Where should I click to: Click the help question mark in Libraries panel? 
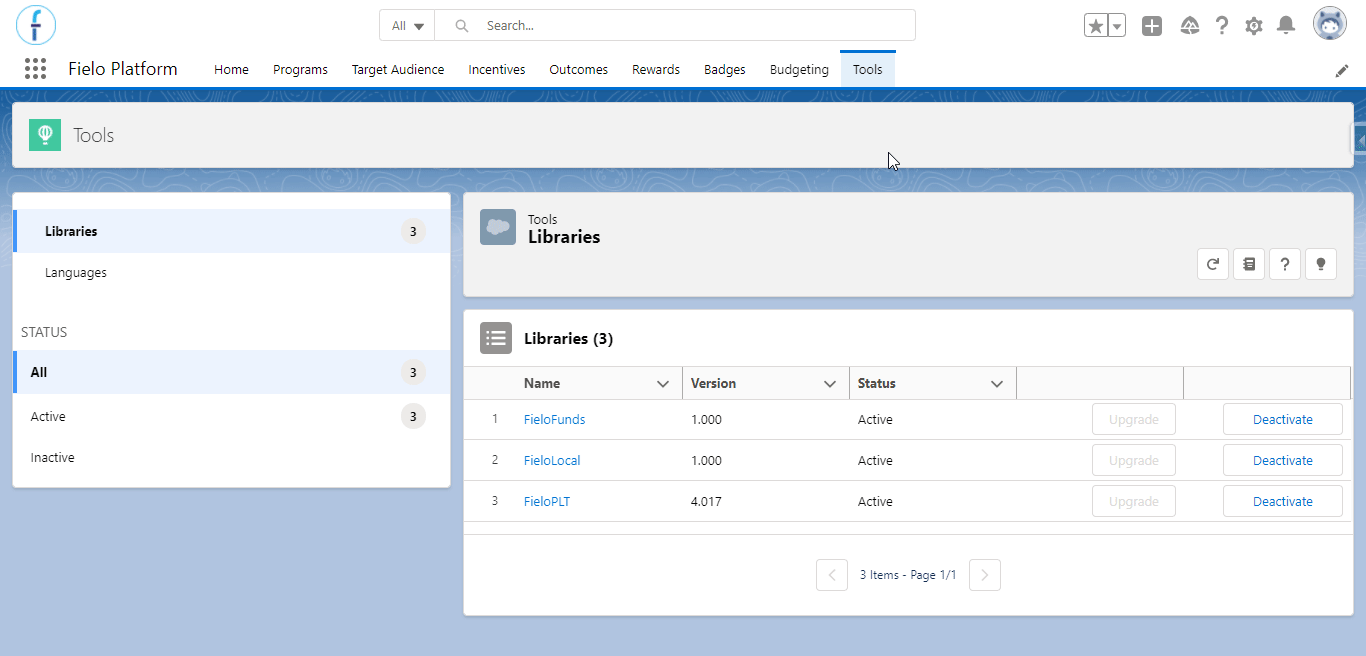(1285, 264)
